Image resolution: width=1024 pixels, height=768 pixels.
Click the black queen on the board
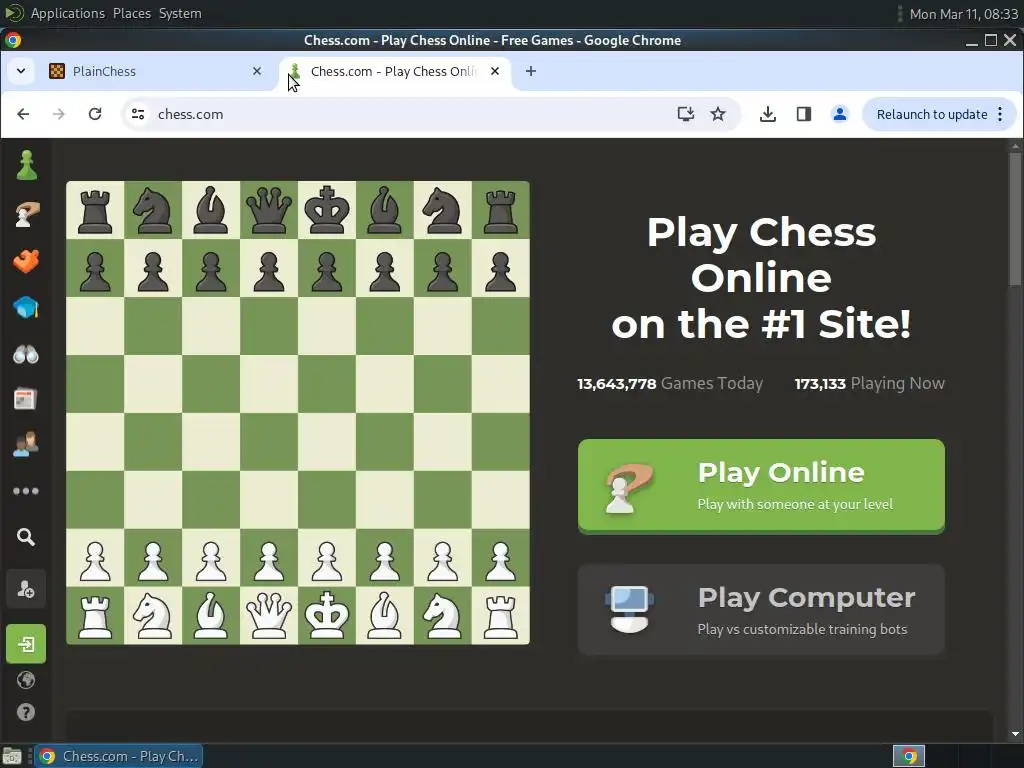click(268, 210)
